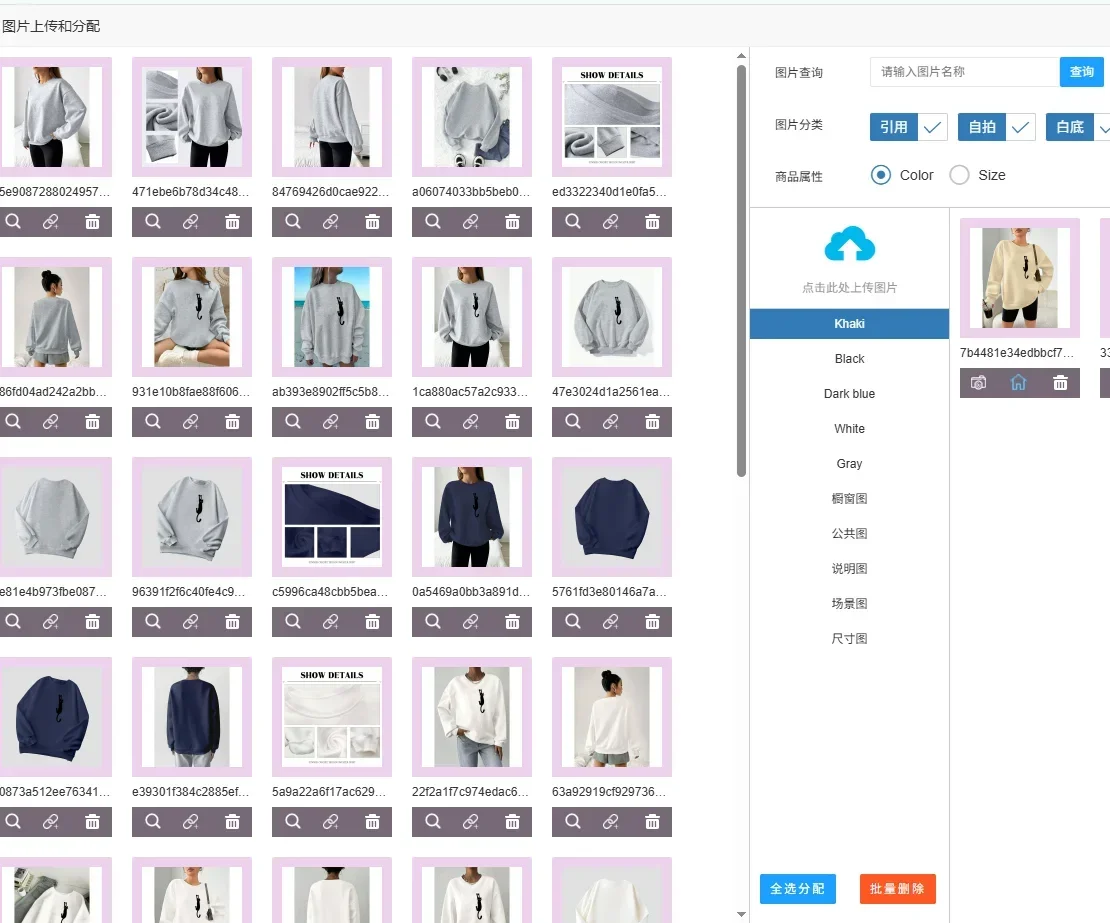Viewport: 1110px width, 923px height.
Task: Select the Color attribute radio button
Action: pos(881,175)
